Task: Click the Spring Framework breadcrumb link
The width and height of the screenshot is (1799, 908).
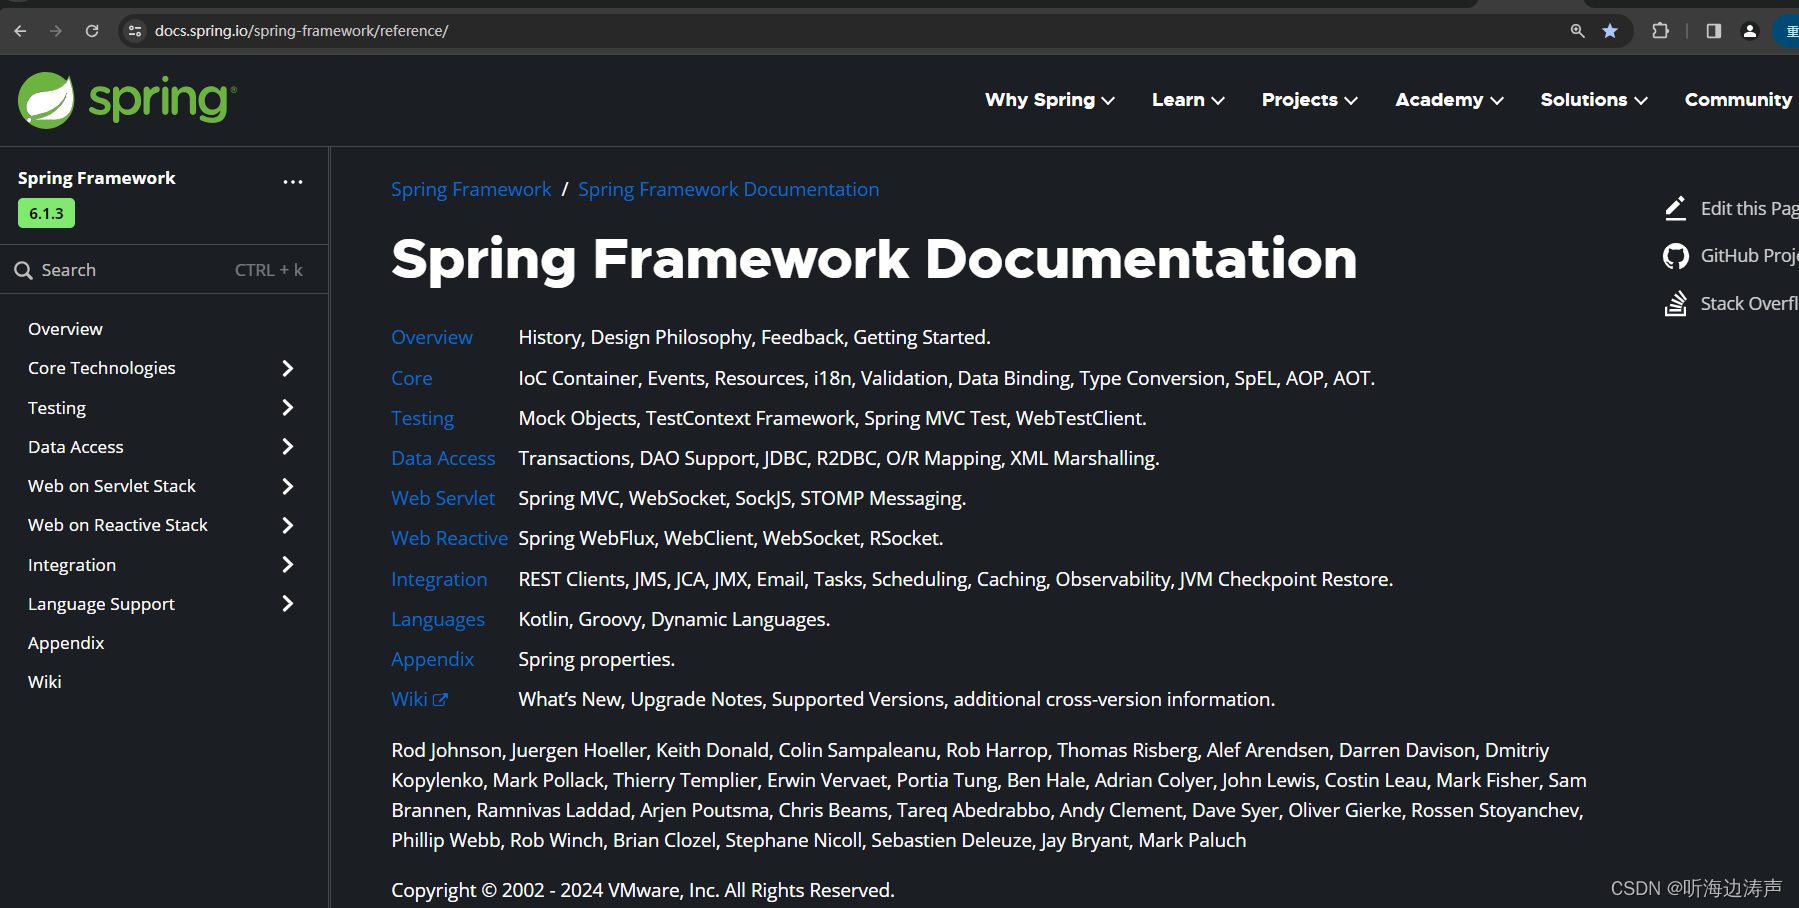Action: click(471, 189)
